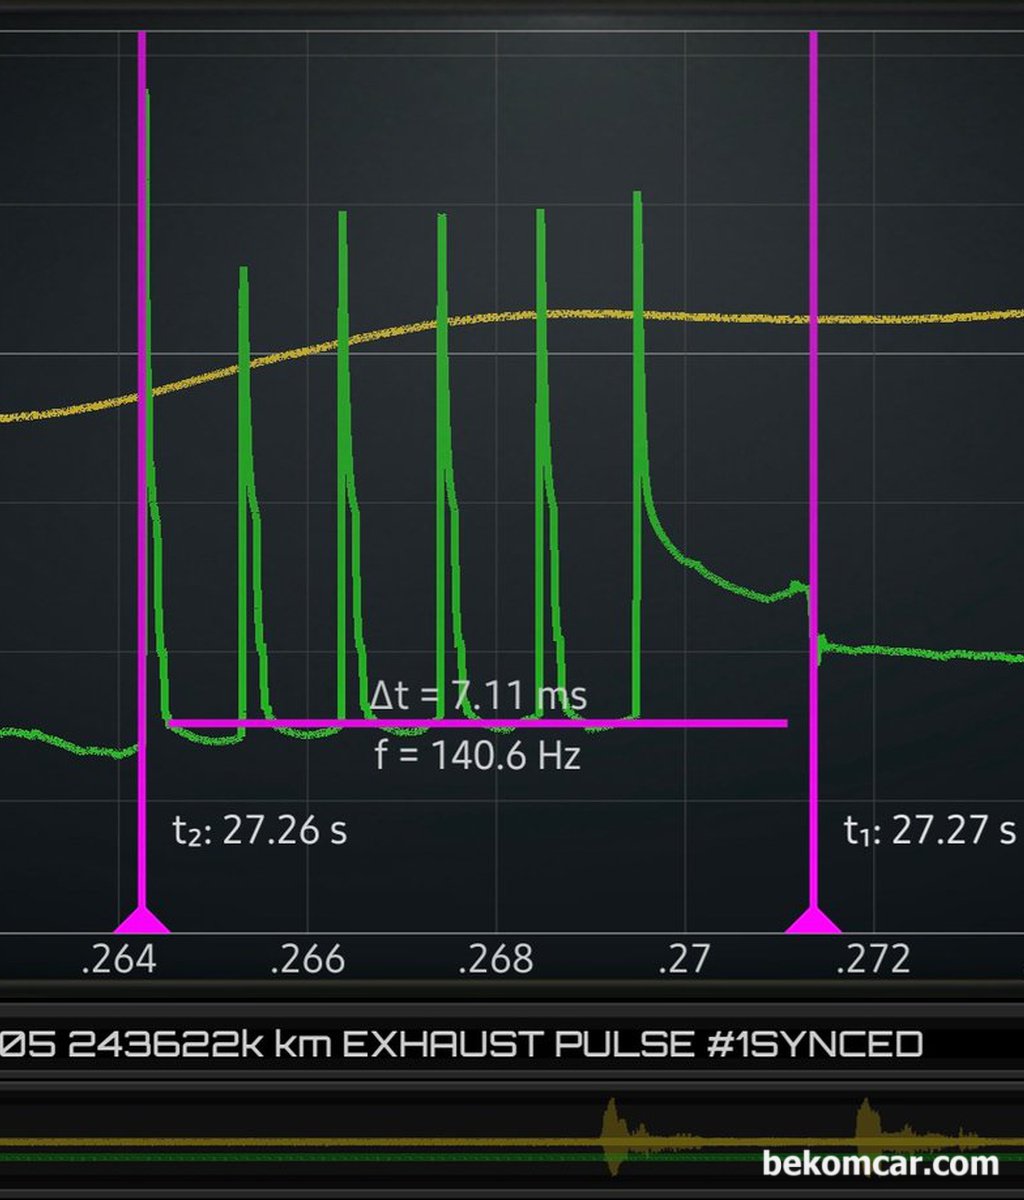Click the Δt = 7.11 ms readout
1024x1200 pixels.
click(478, 694)
